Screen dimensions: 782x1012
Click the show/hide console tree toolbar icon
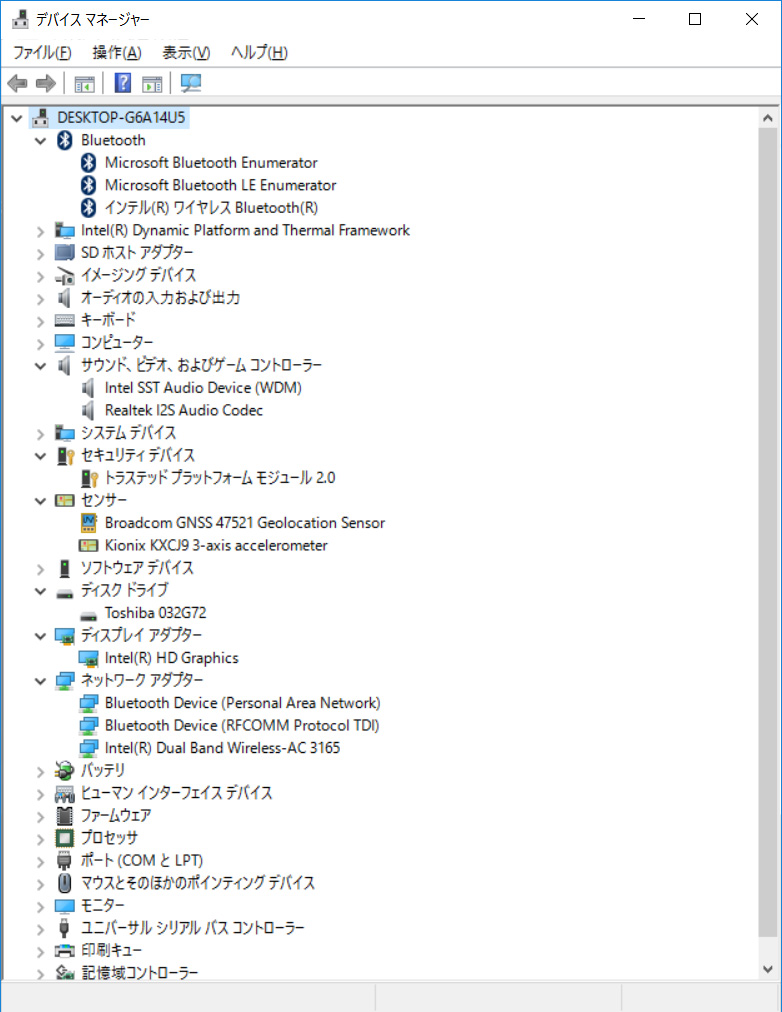[x=85, y=83]
